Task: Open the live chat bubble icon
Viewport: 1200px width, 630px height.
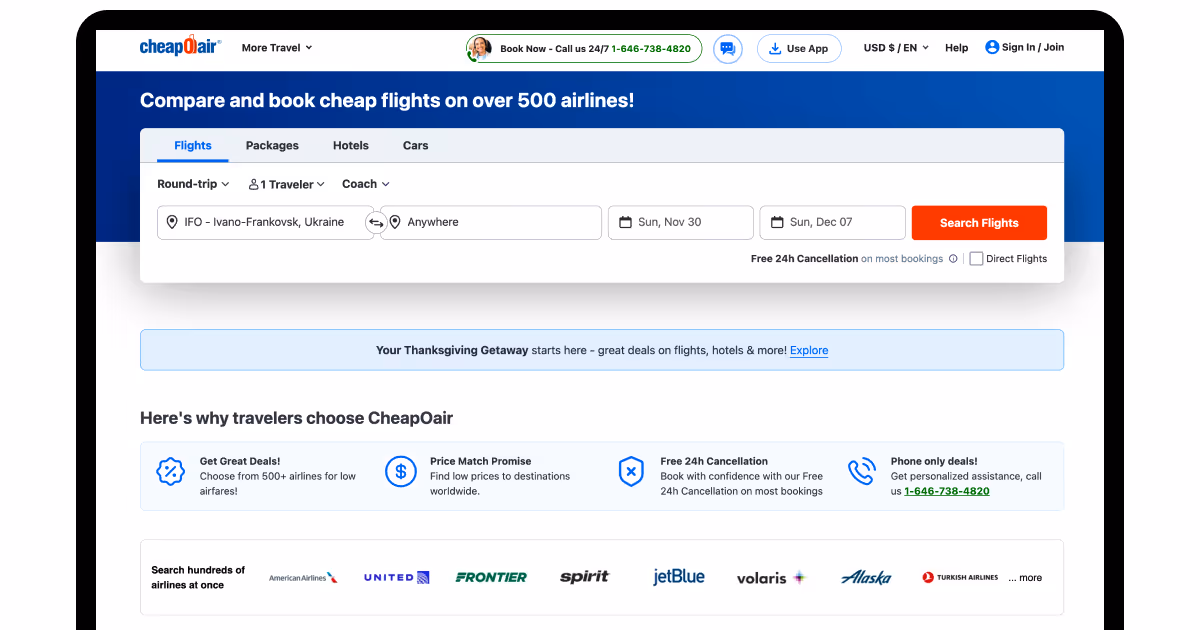Action: [727, 48]
